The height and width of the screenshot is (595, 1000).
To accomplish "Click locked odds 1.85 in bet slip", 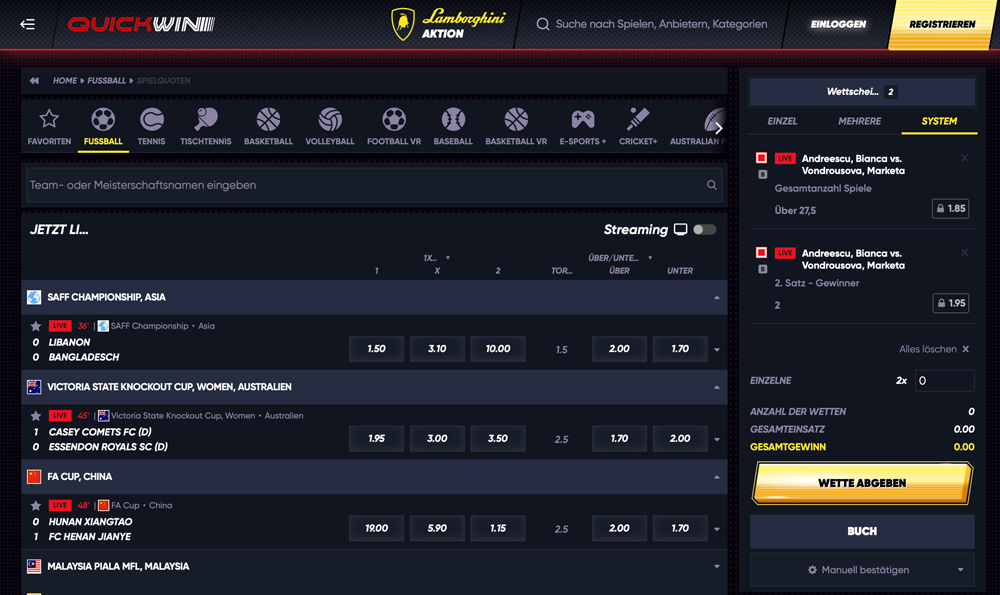I will coord(950,209).
